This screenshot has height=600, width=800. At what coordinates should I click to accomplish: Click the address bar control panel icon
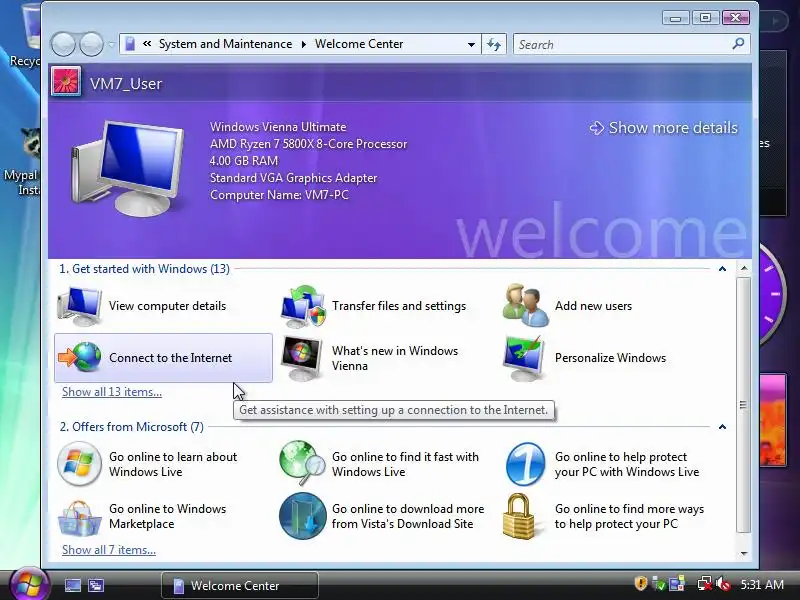(130, 44)
